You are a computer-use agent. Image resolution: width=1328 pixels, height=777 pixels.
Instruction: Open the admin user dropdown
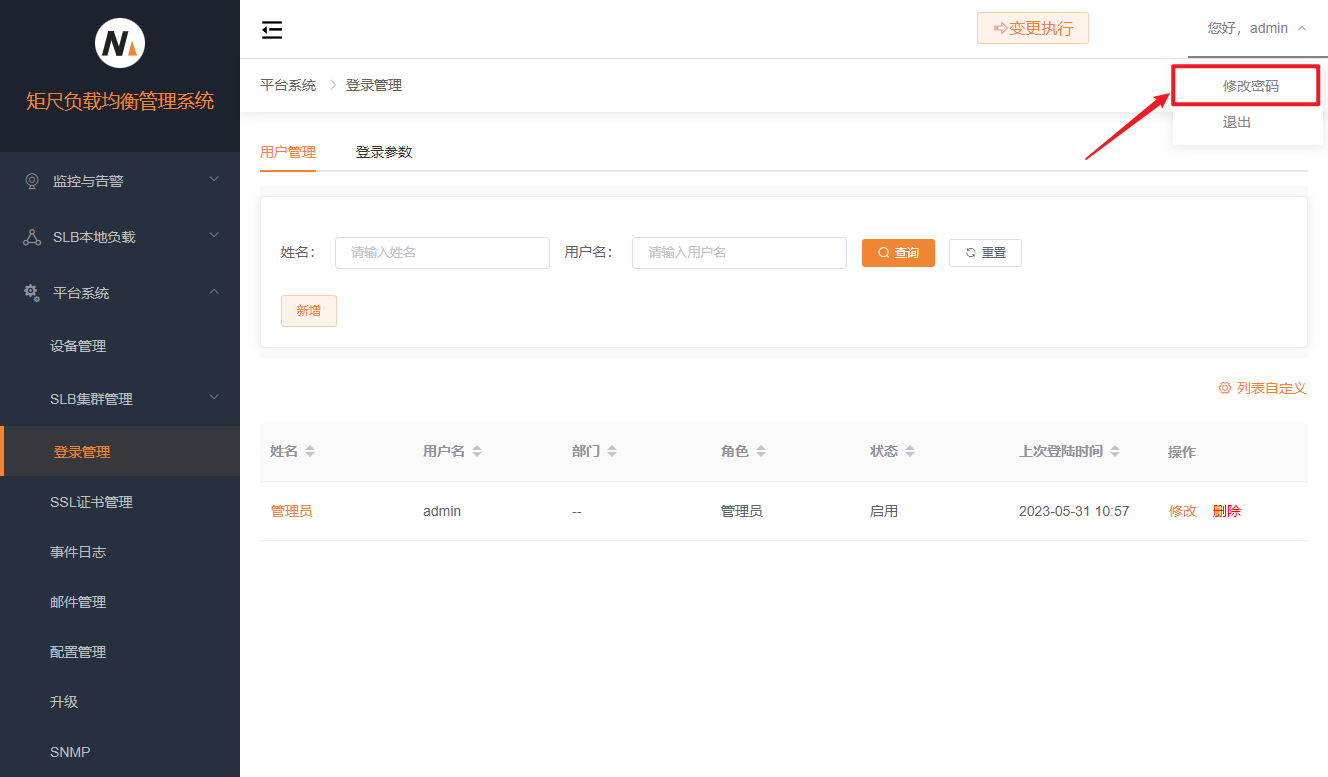tap(1257, 29)
